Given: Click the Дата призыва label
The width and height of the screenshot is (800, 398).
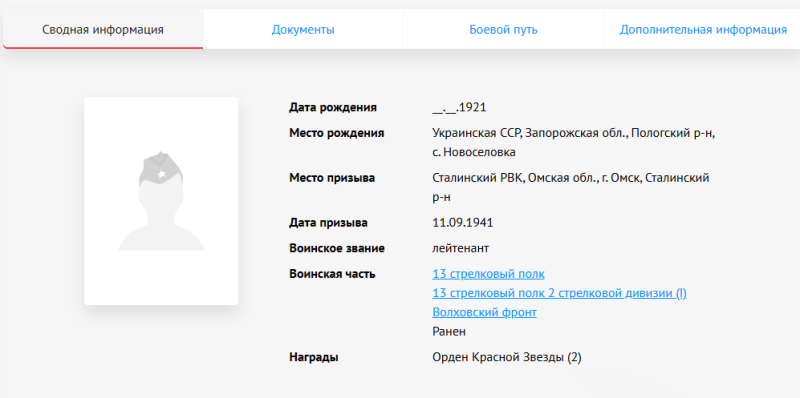Looking at the screenshot, I should 328,223.
